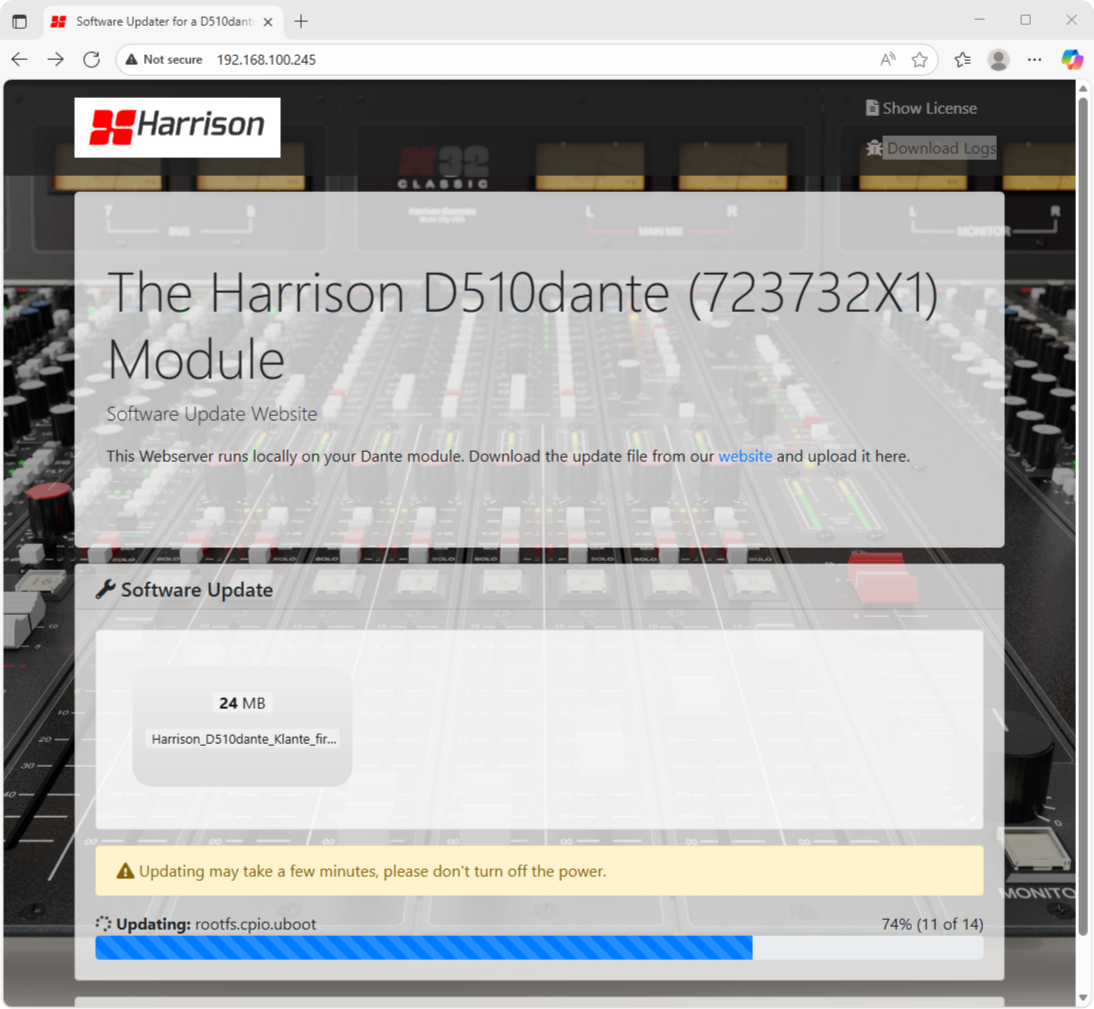
Task: Close the Software Updater browser tab
Action: click(x=268, y=22)
